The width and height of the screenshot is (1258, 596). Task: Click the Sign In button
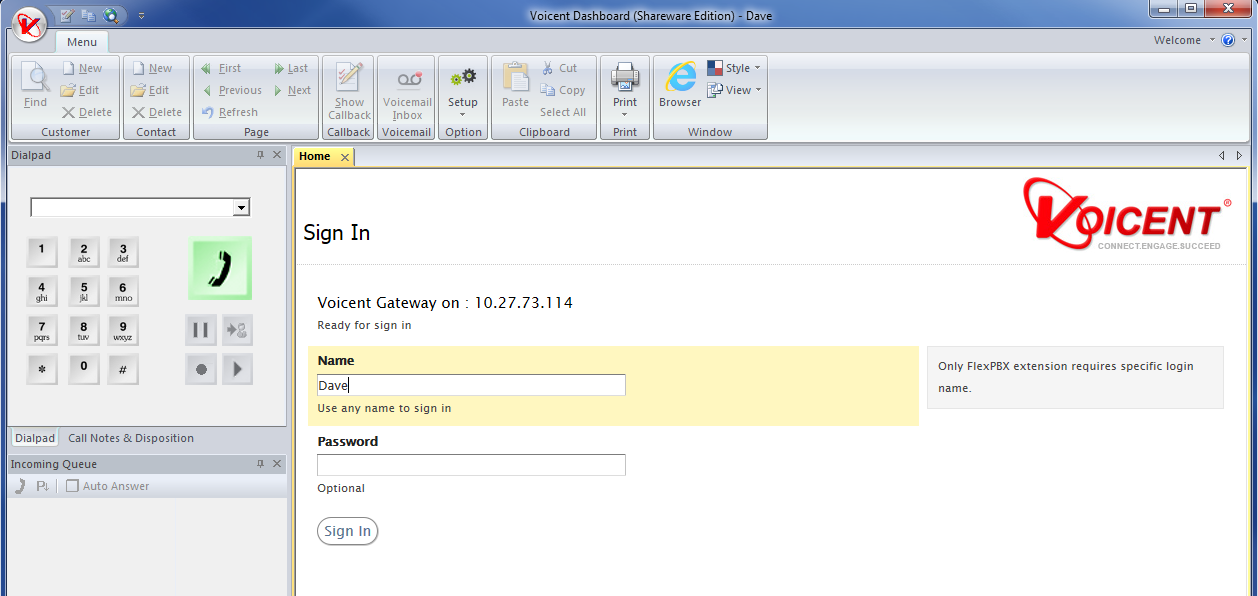point(347,531)
